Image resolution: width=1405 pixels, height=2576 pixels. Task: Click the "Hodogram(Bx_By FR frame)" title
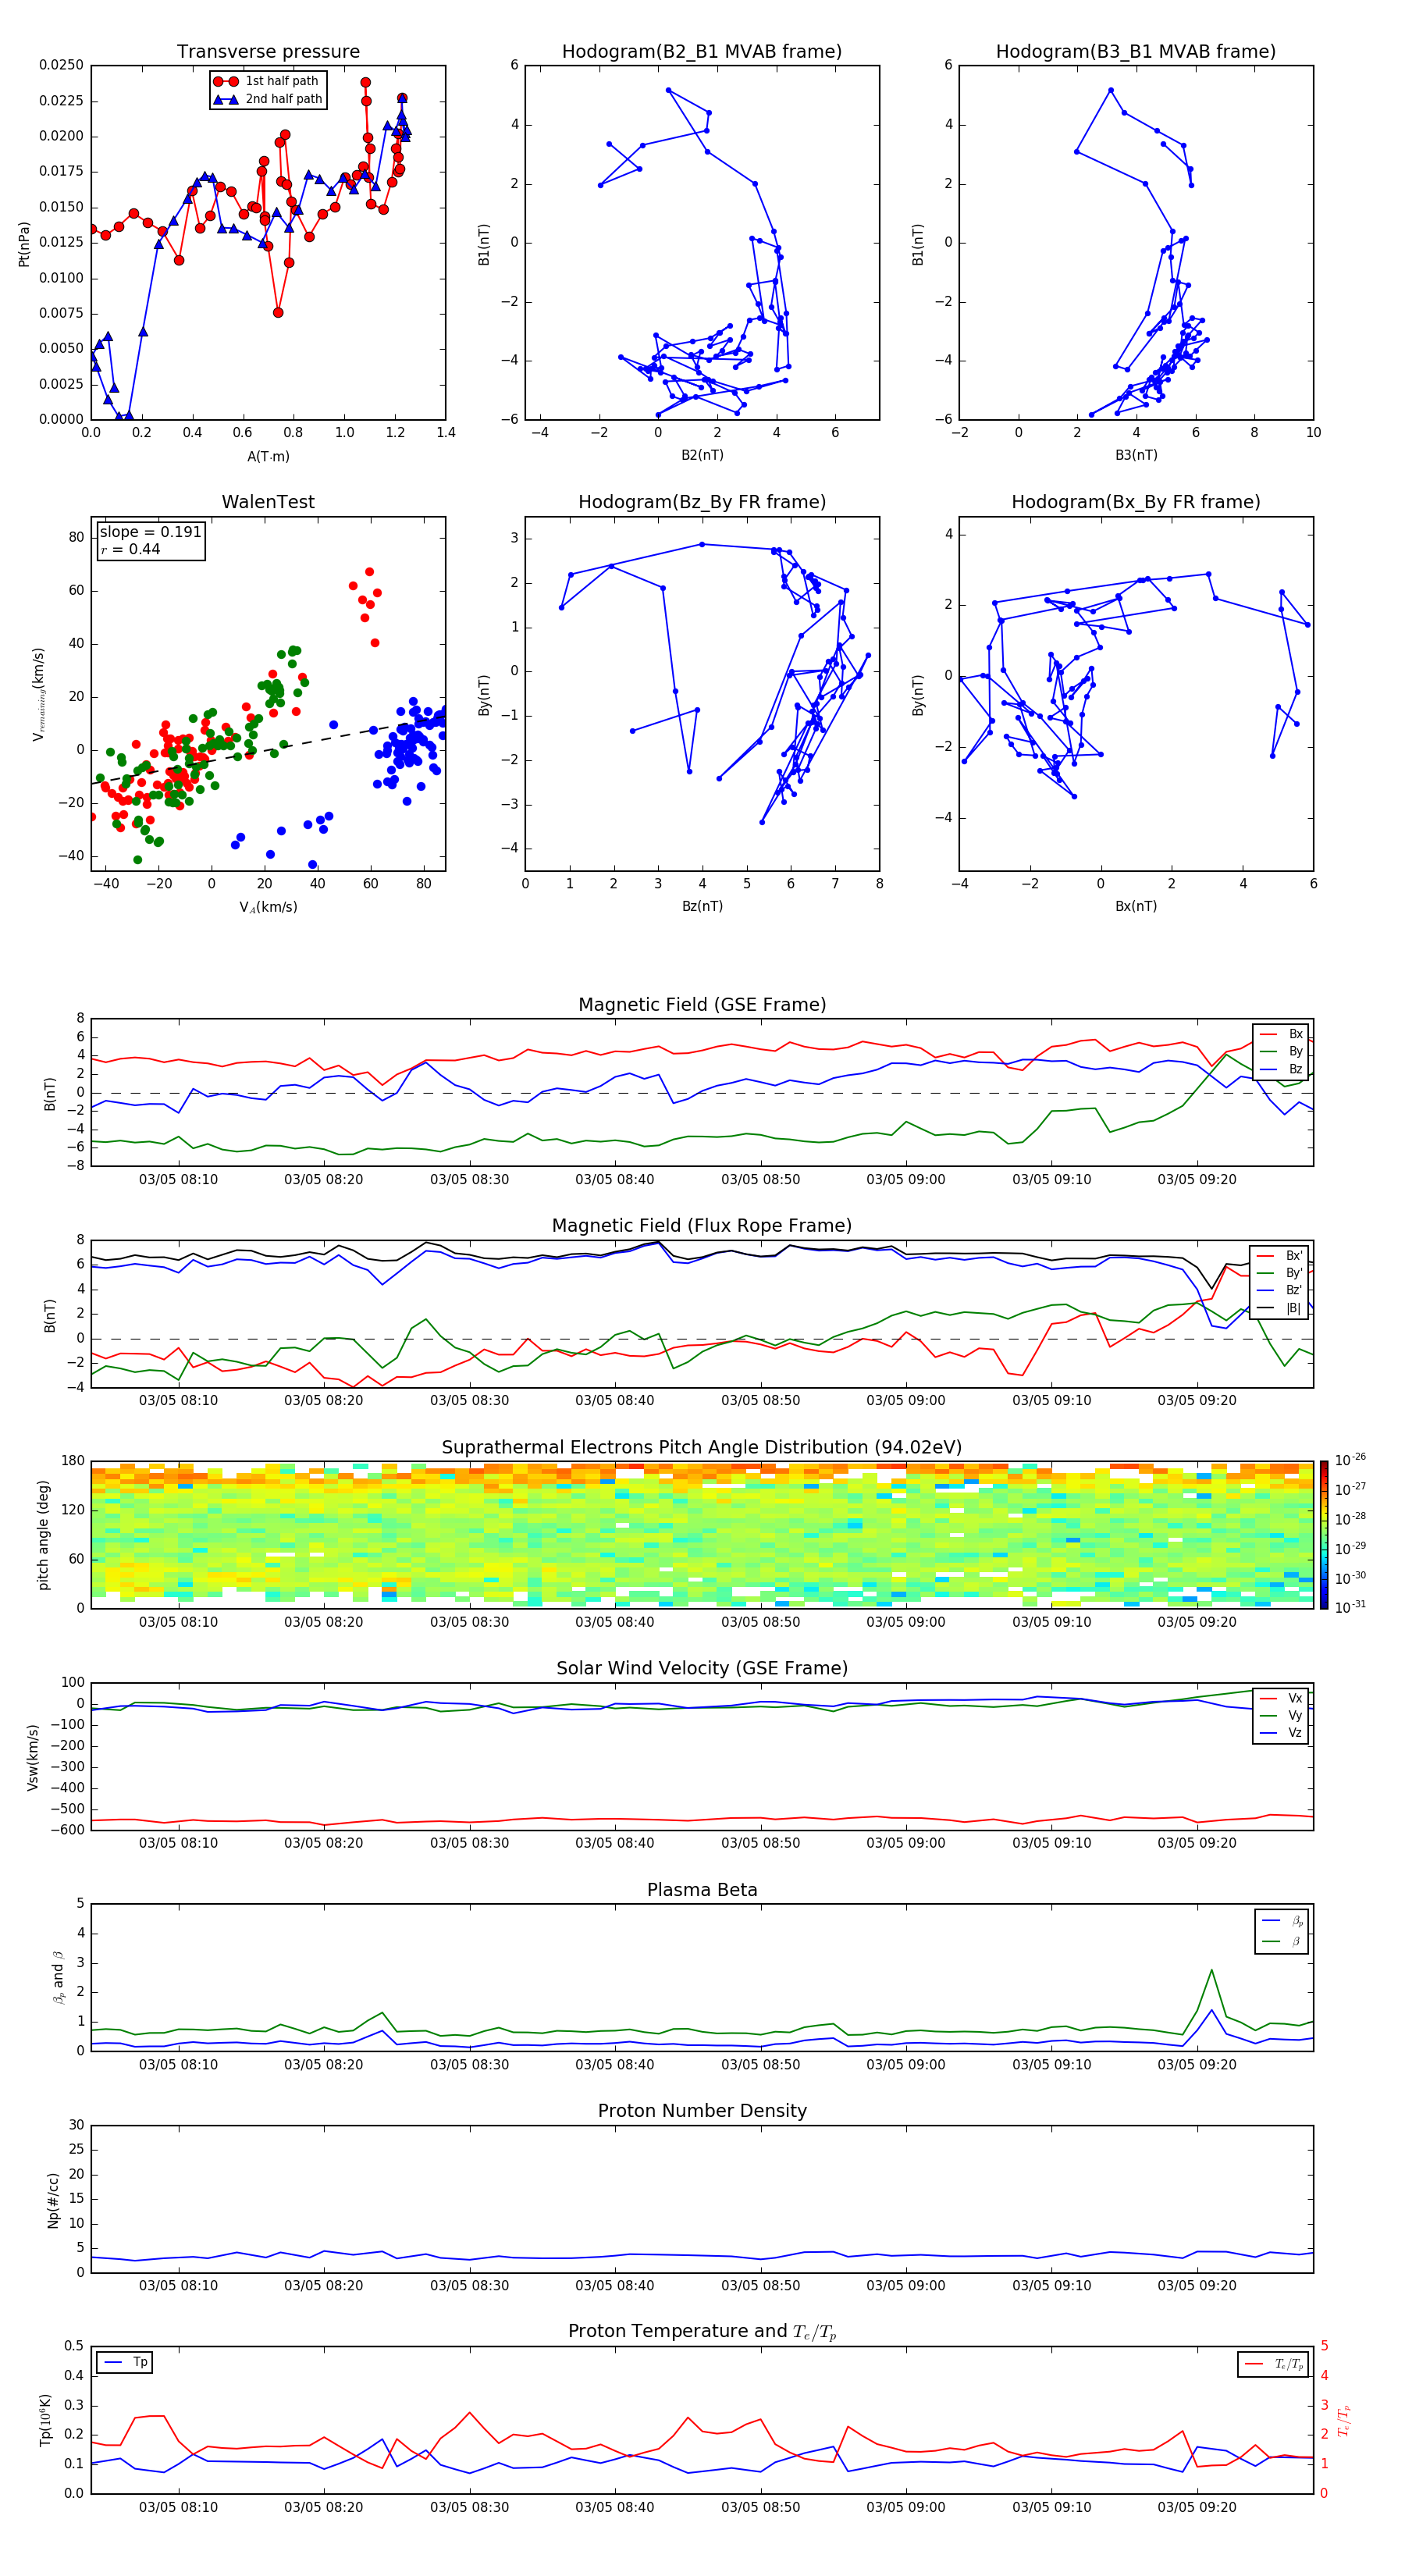point(1136,502)
